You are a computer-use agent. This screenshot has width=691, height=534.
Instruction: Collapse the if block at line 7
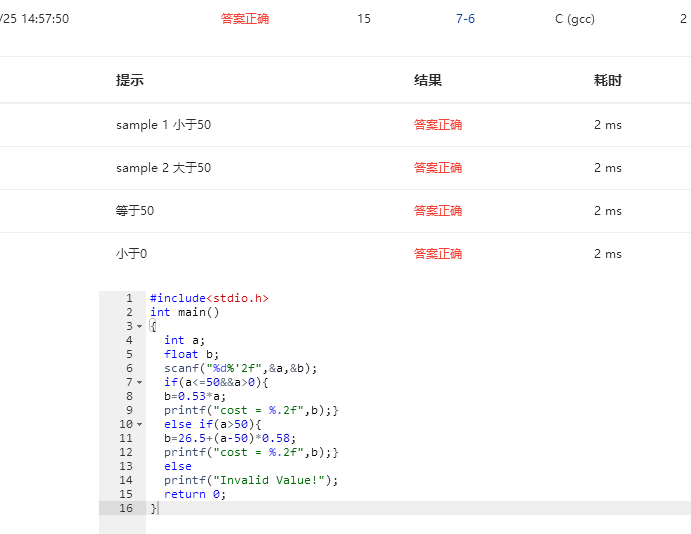pyautogui.click(x=139, y=382)
